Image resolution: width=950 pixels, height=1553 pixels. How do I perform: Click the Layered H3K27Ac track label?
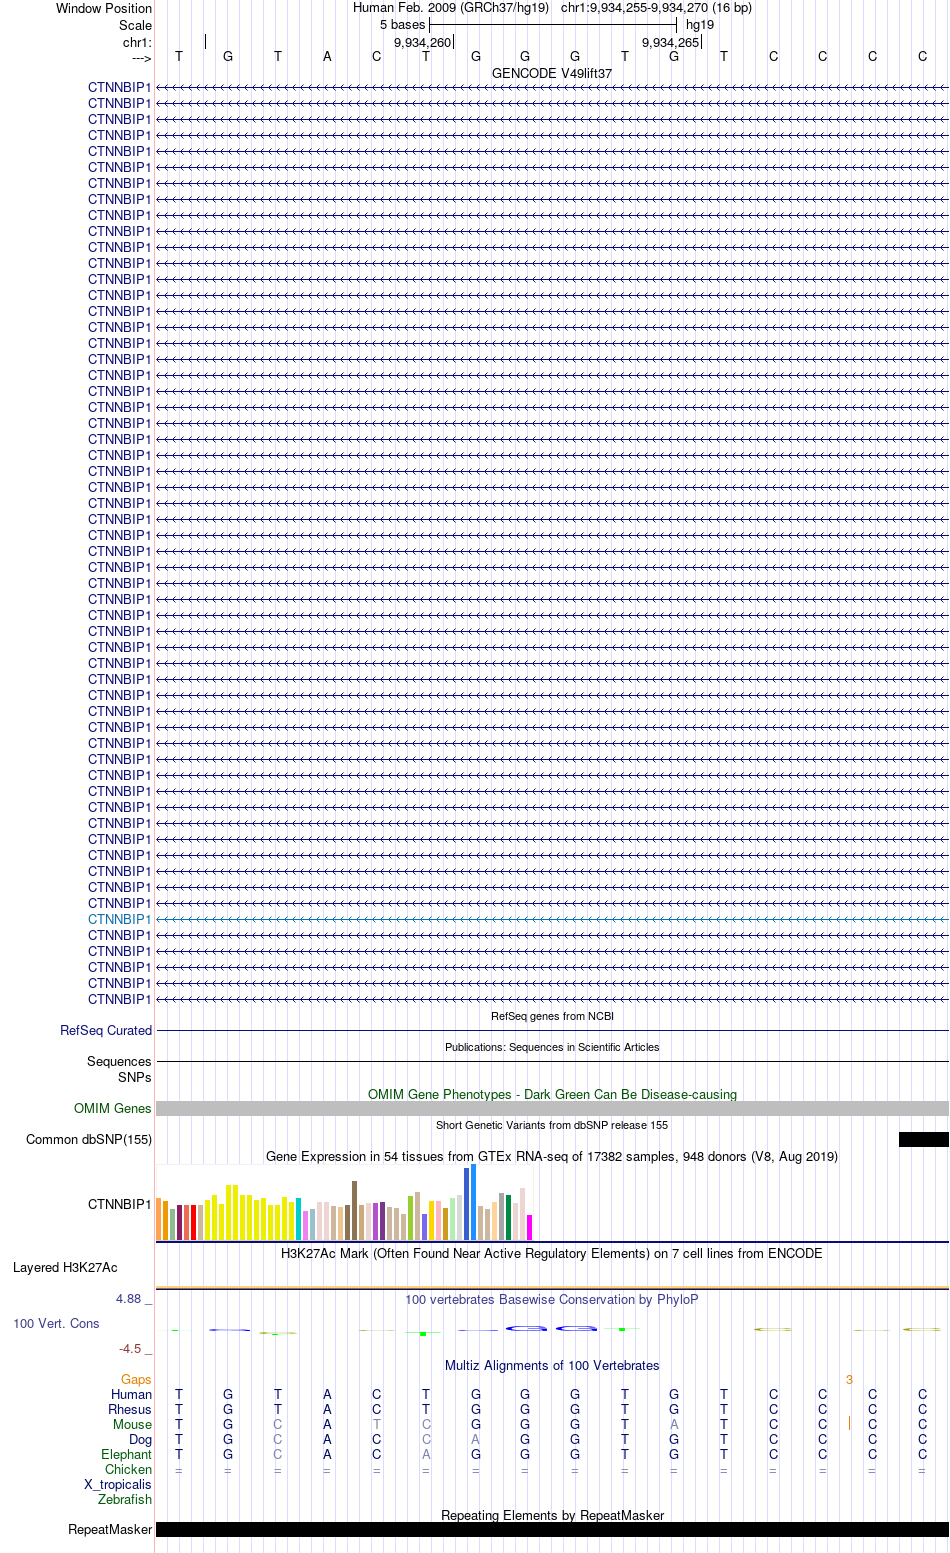[65, 1267]
